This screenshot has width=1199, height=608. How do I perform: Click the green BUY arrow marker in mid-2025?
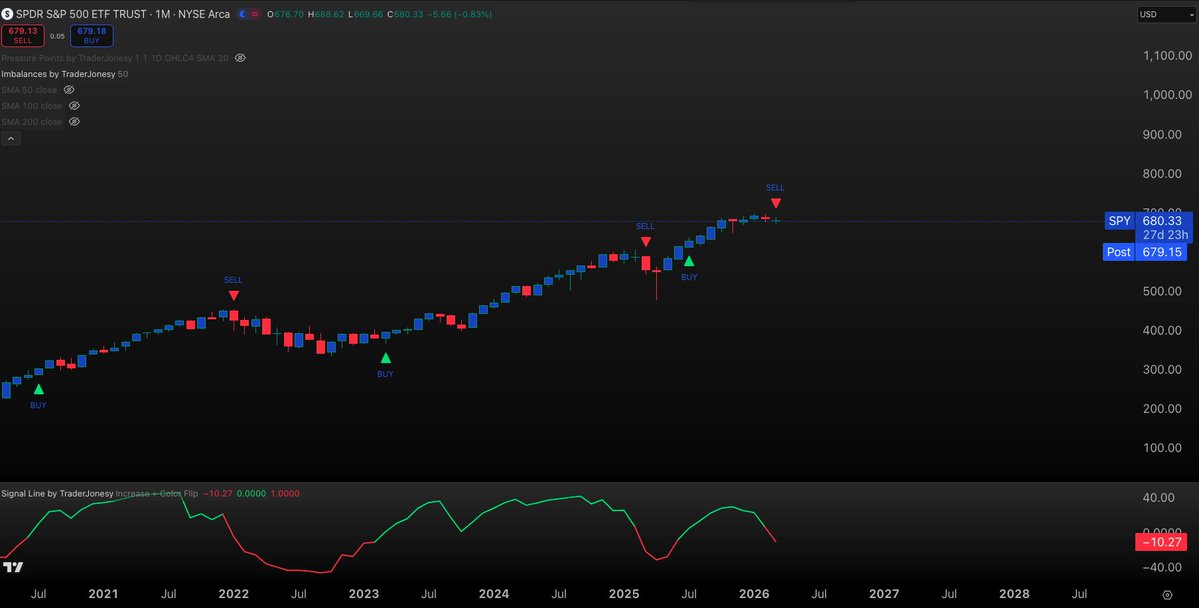click(x=689, y=262)
